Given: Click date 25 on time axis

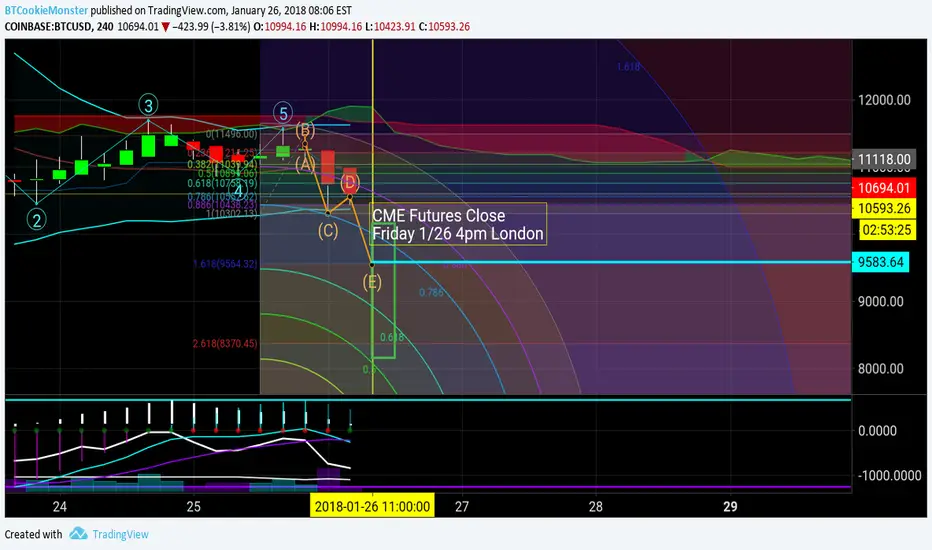Looking at the screenshot, I should 194,507.
